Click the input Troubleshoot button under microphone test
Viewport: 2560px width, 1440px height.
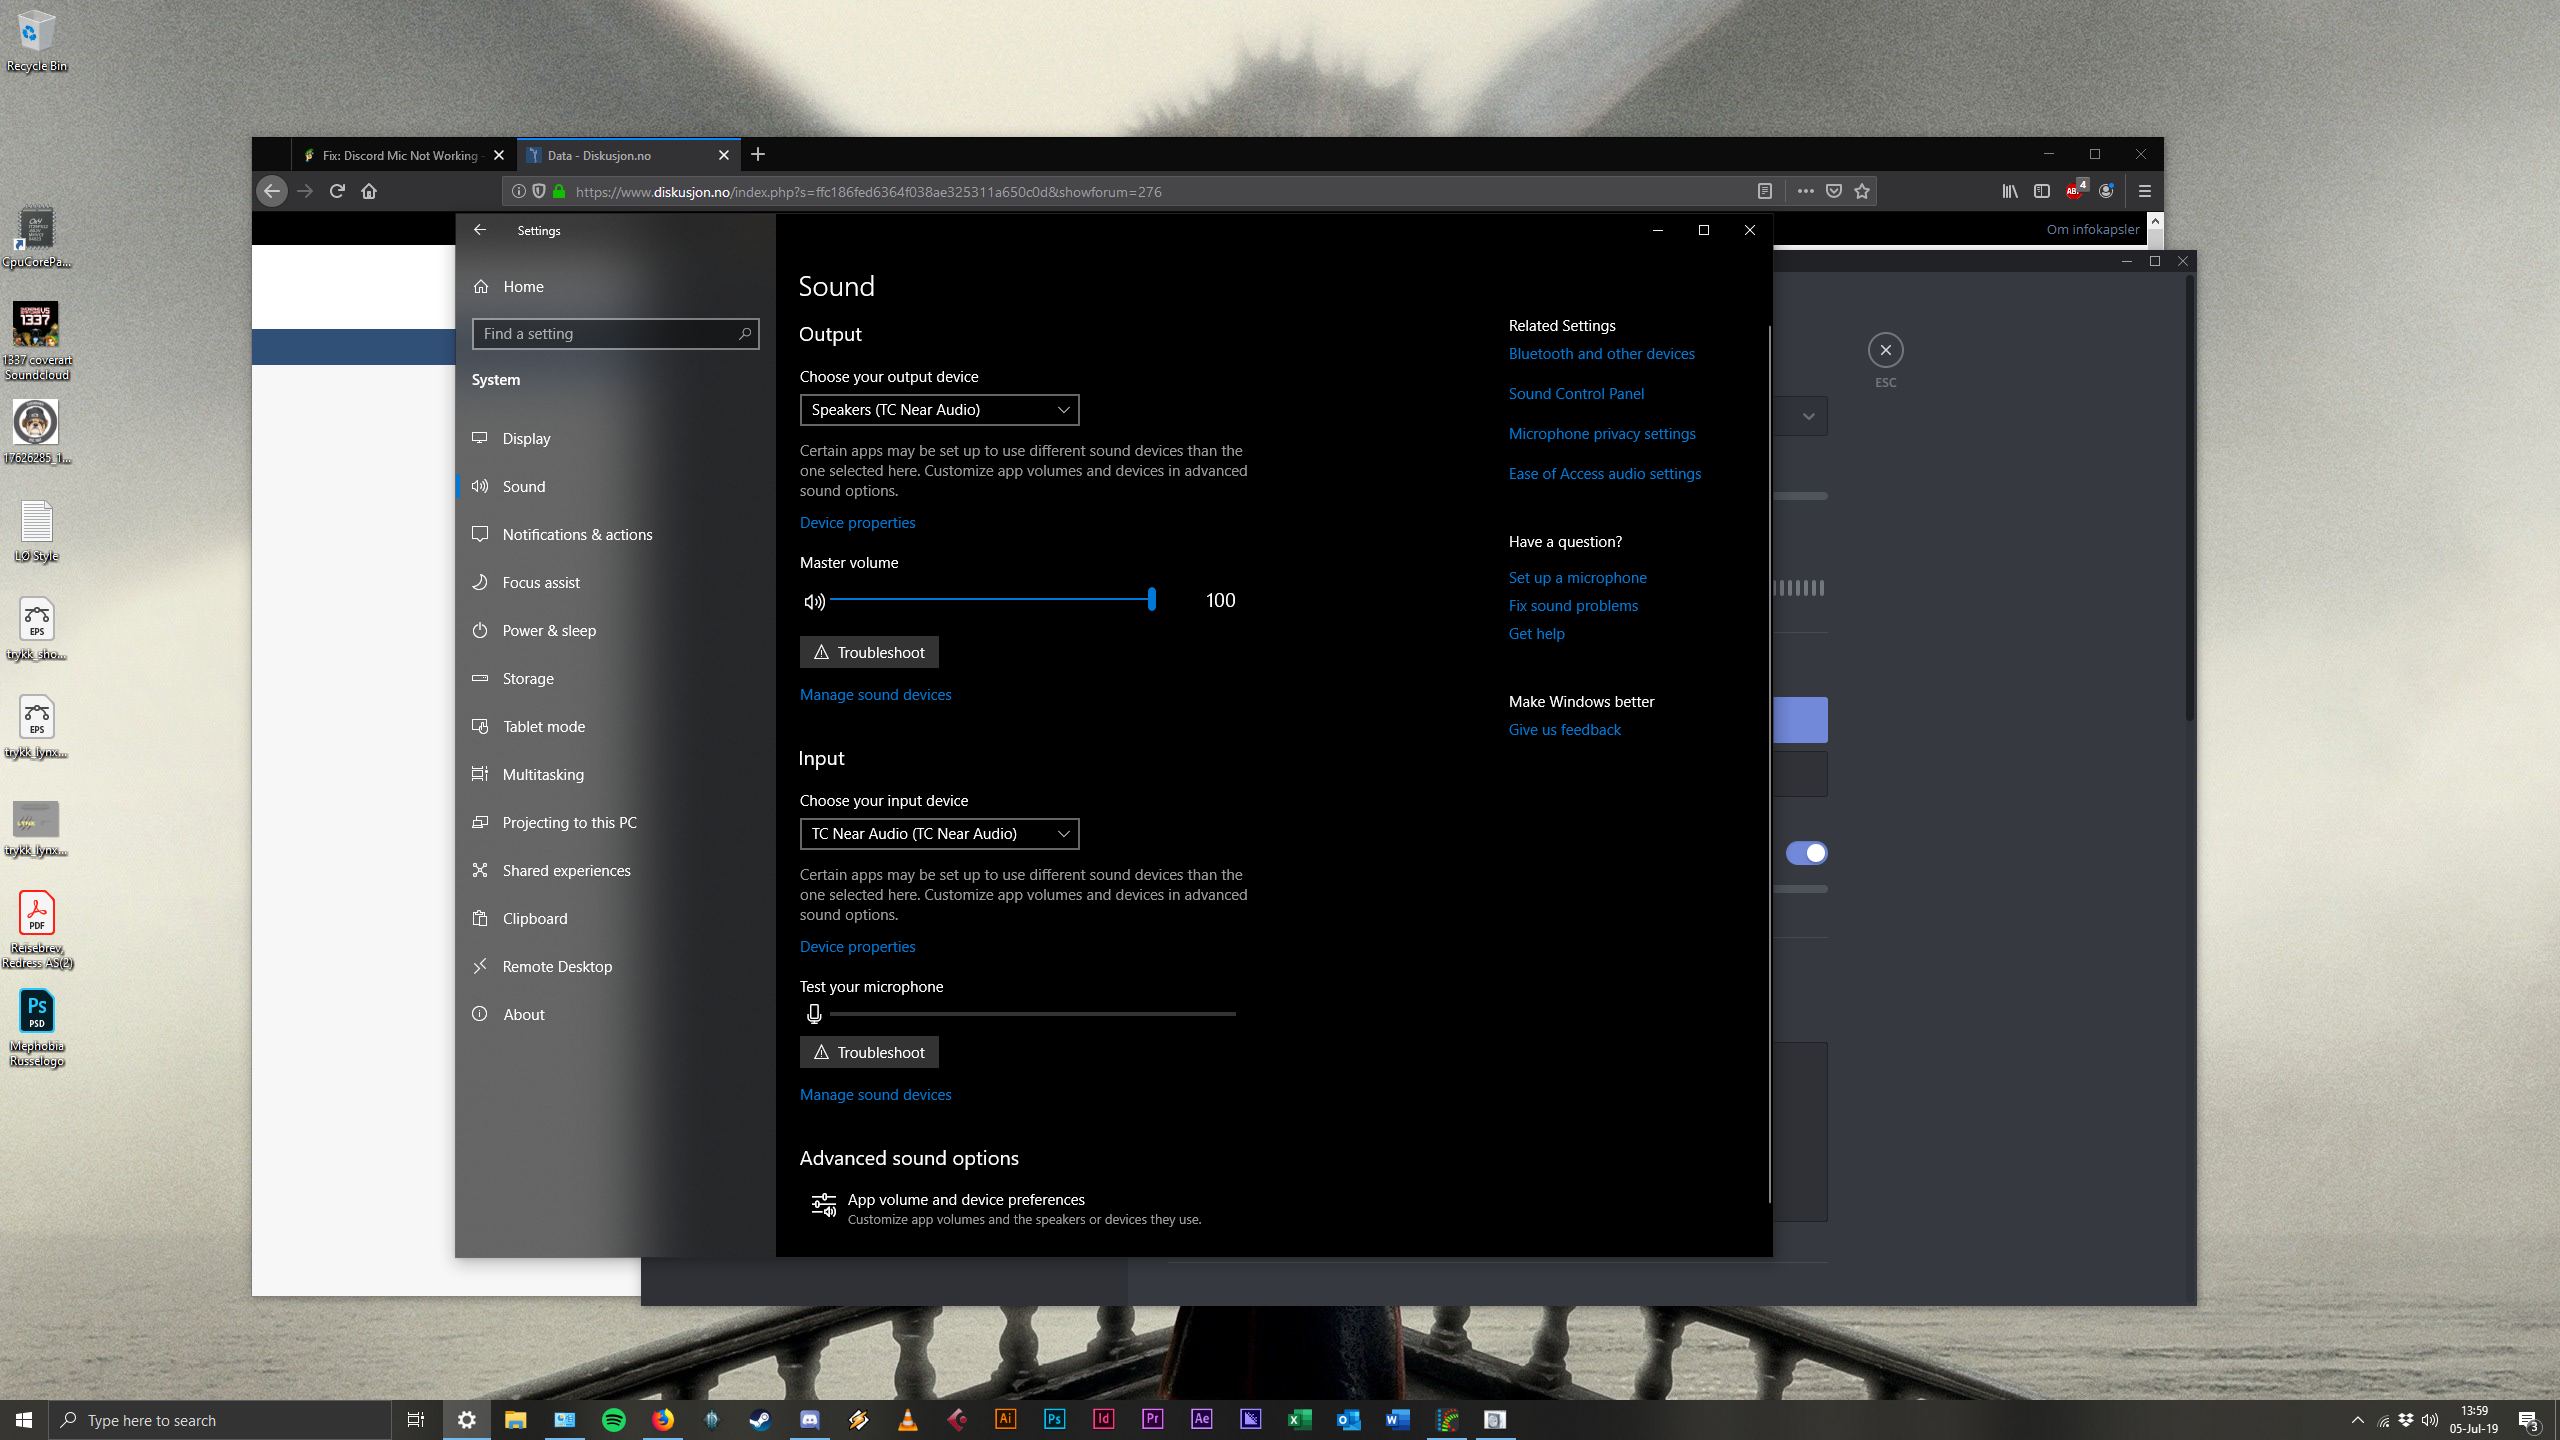pyautogui.click(x=869, y=1052)
